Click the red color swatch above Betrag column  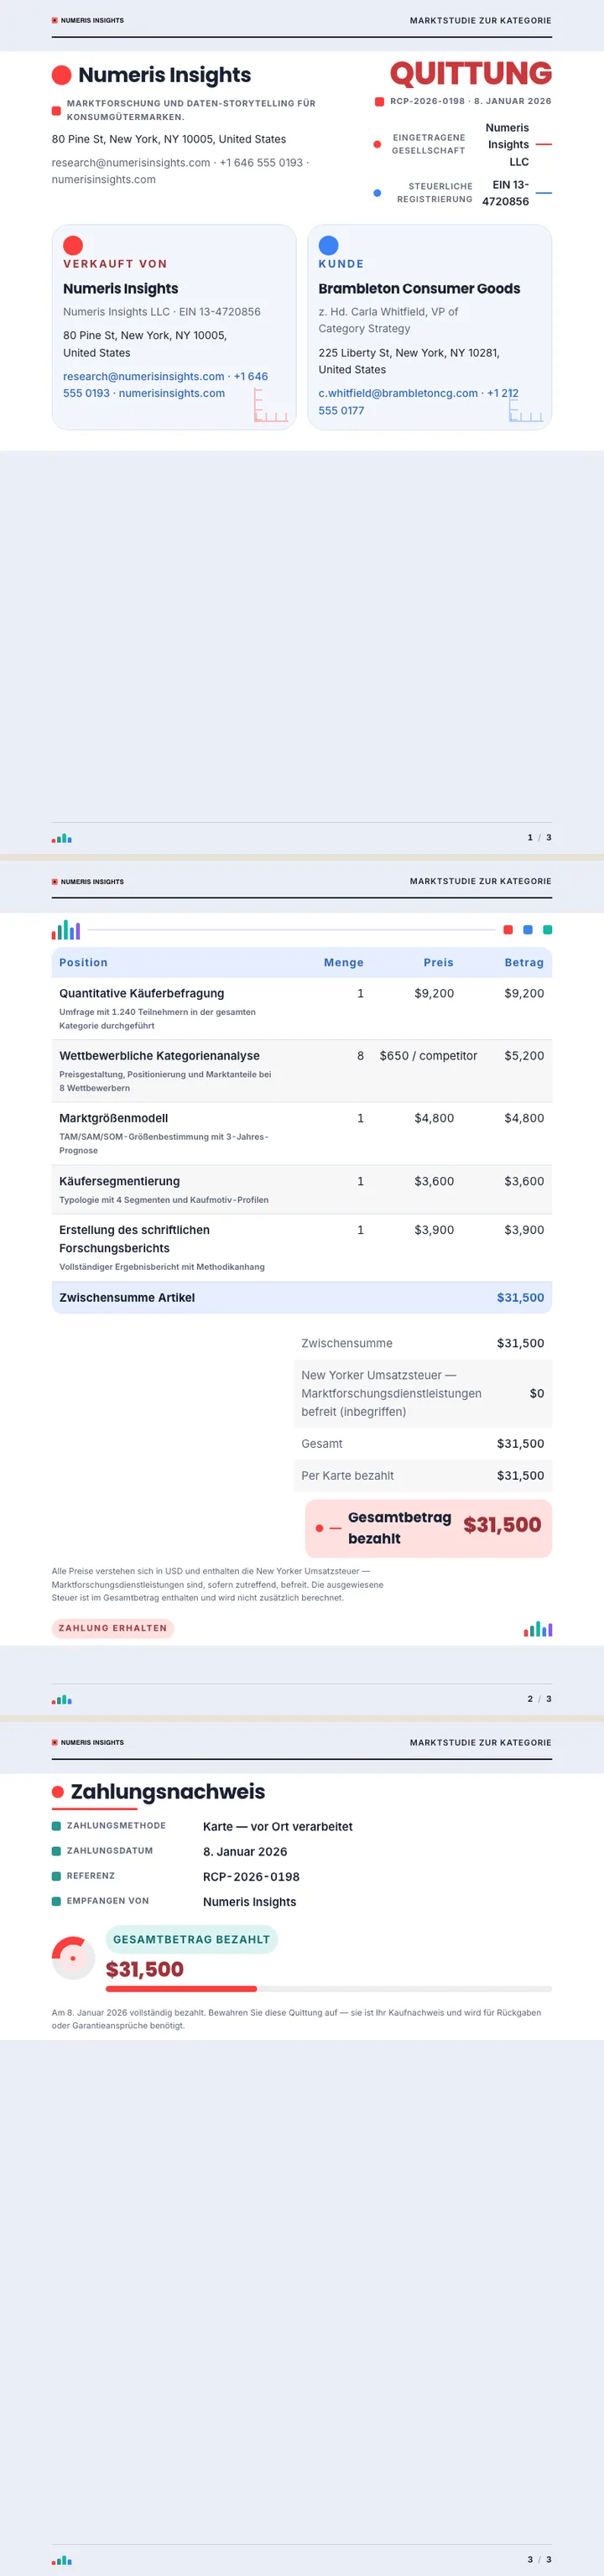[x=508, y=929]
